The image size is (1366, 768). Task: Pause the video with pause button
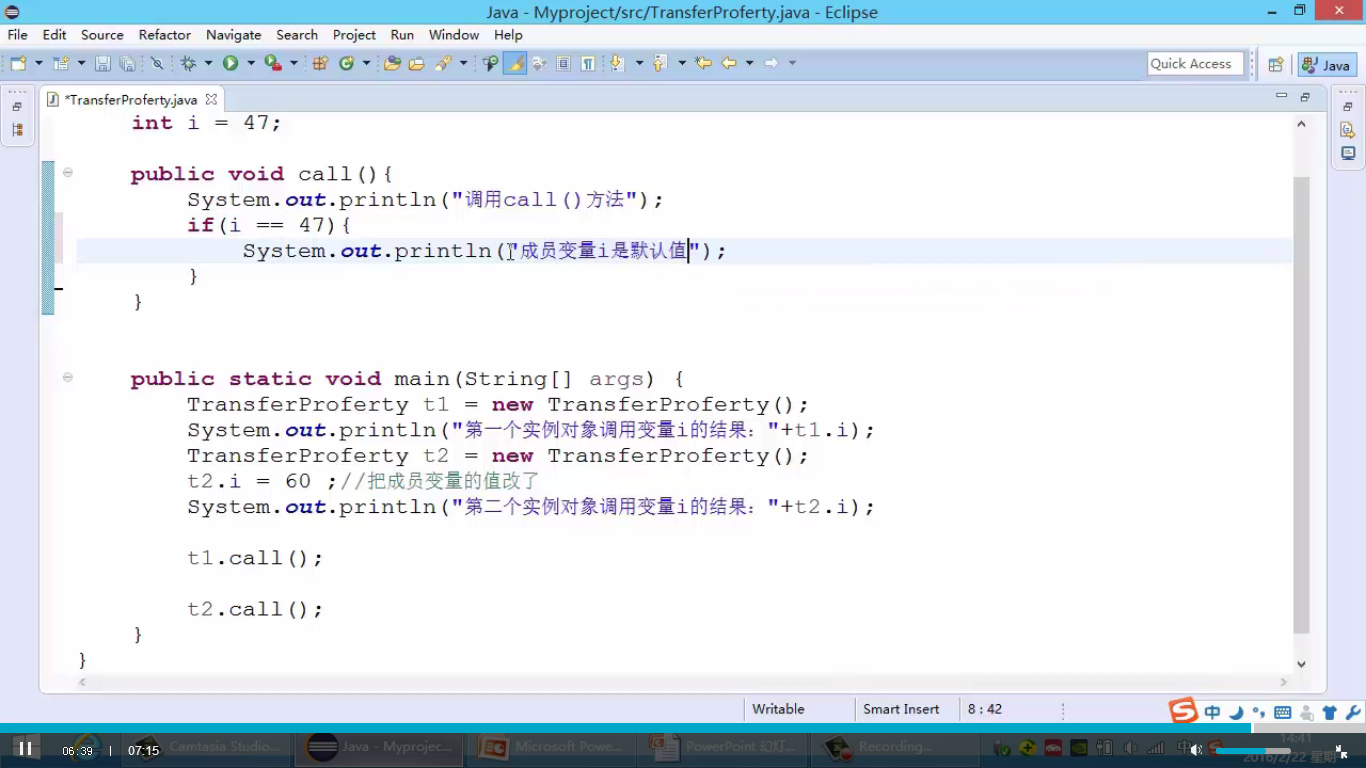tap(25, 749)
